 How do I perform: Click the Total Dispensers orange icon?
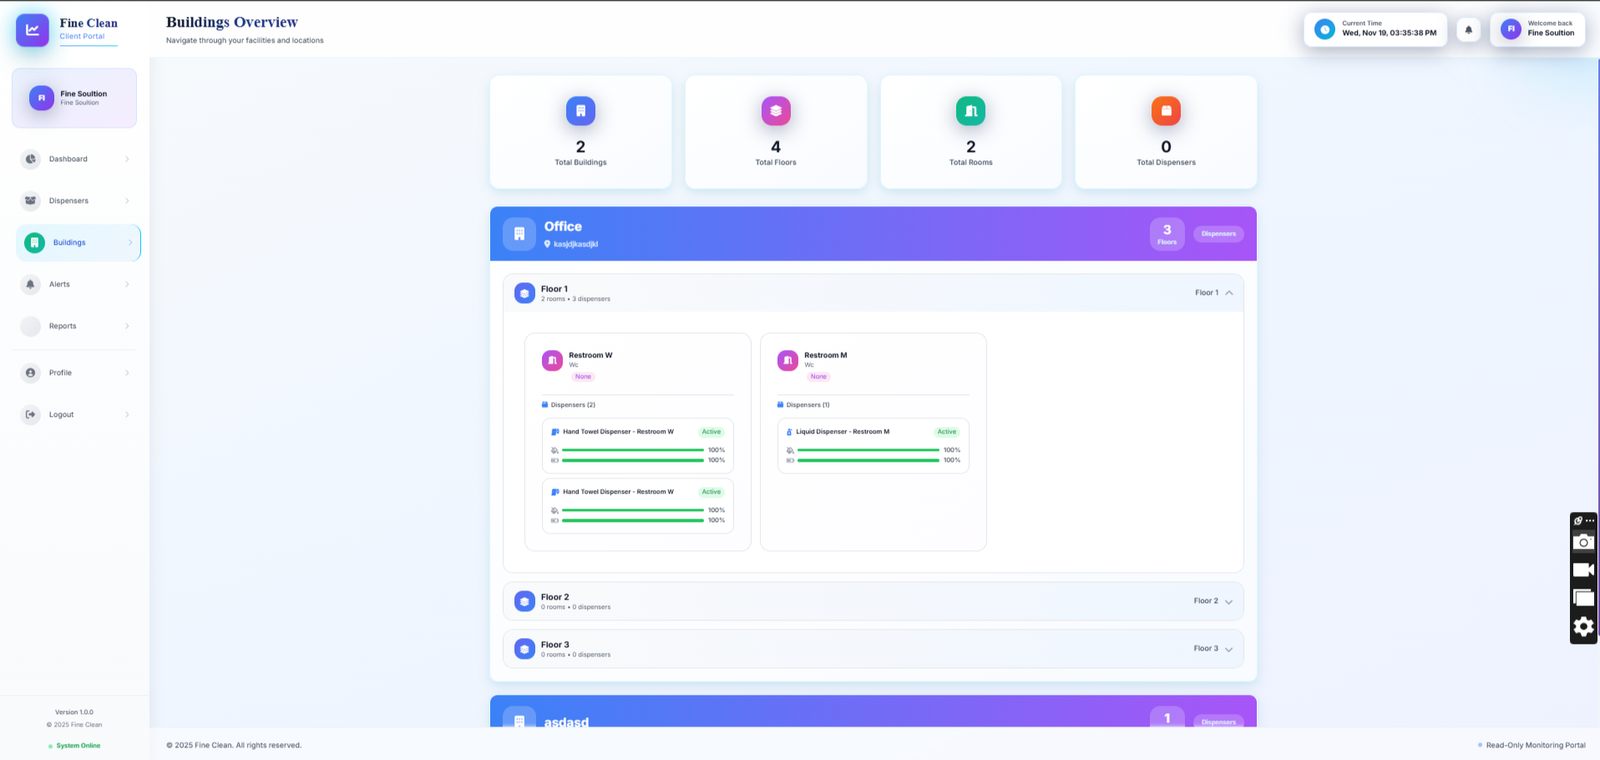click(x=1165, y=111)
